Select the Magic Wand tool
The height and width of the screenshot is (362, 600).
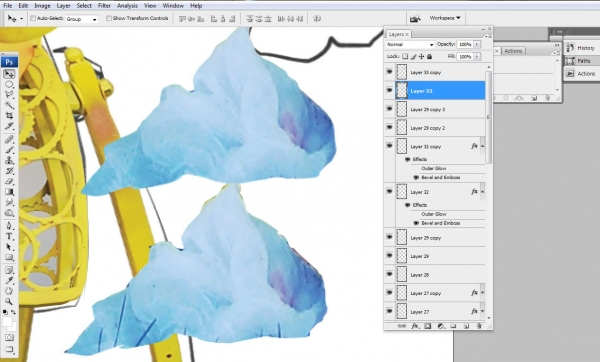point(9,105)
